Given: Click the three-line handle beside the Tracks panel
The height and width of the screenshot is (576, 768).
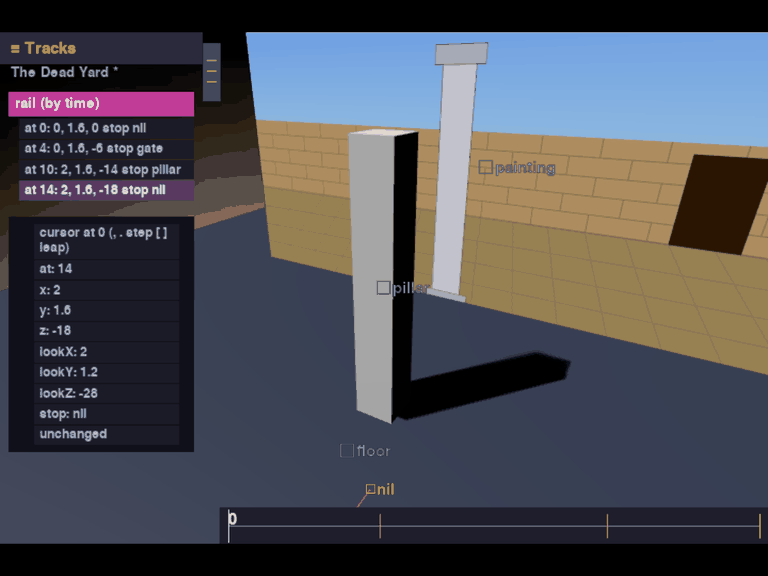Looking at the screenshot, I should pos(212,72).
